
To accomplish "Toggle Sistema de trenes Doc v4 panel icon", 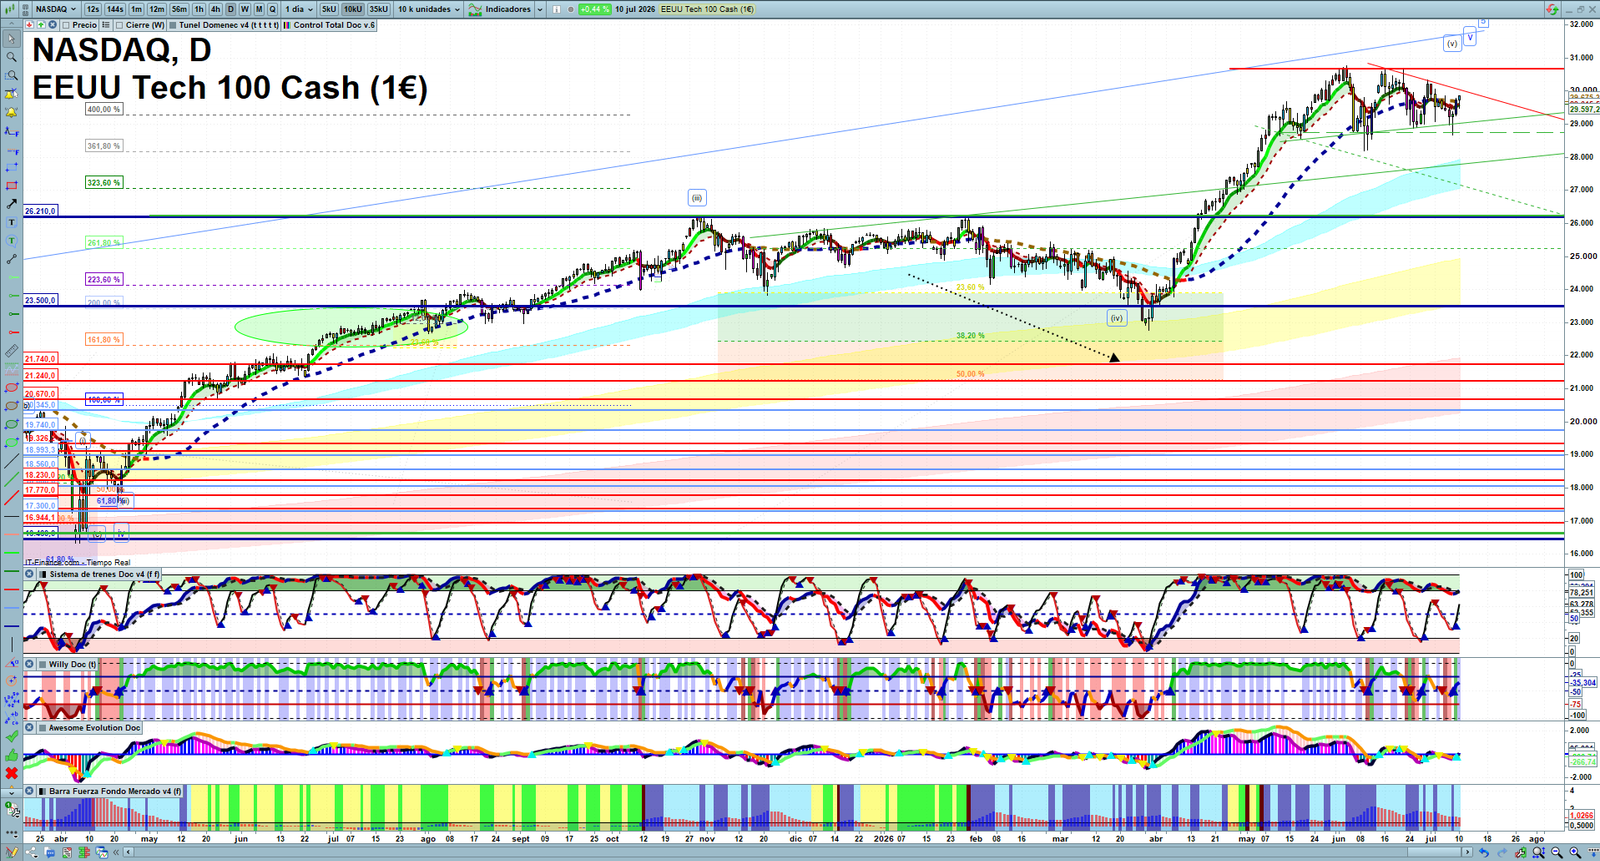I will tap(42, 574).
